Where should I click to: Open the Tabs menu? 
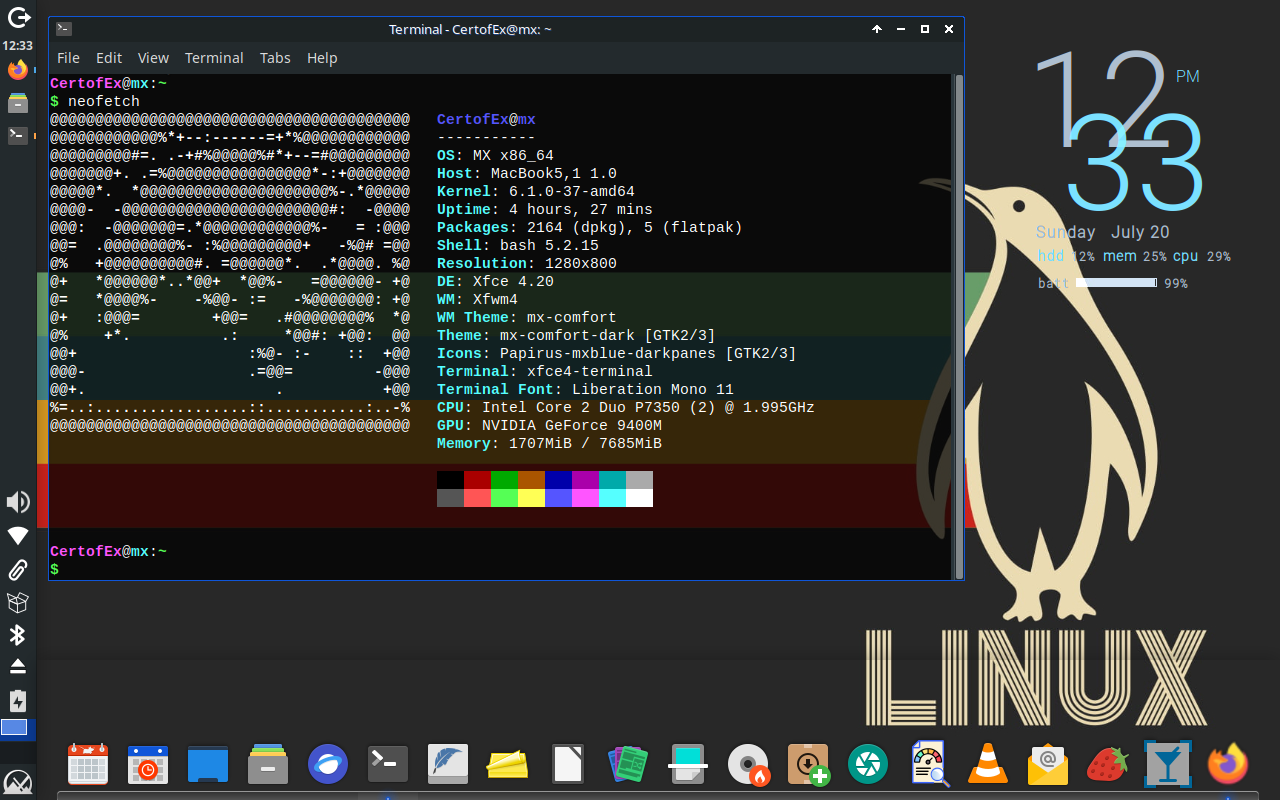(275, 58)
